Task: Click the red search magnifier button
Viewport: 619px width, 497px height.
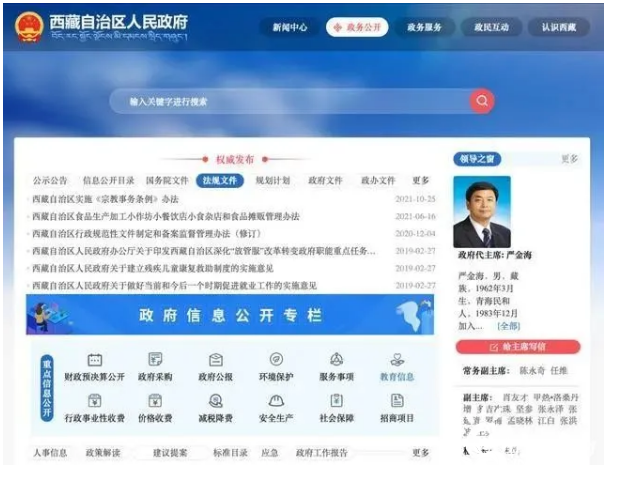Action: tap(482, 101)
